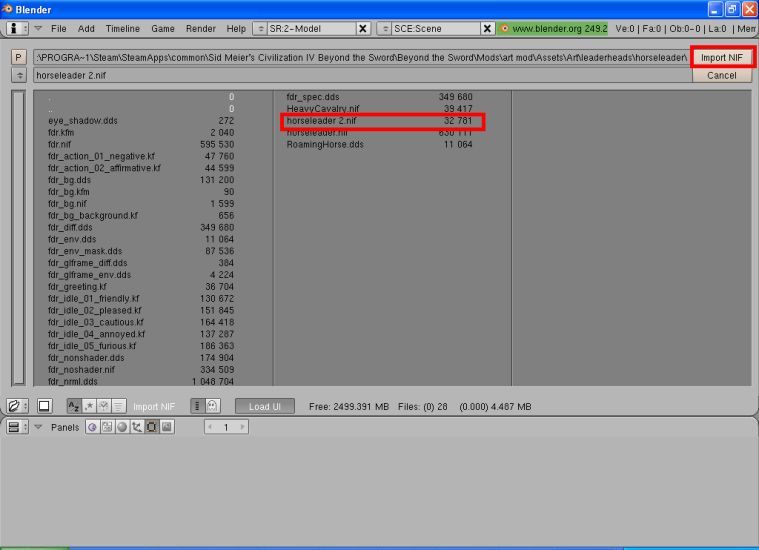Collapse the top menu with the triangle
Screen dimensions: 759x550
point(38,29)
